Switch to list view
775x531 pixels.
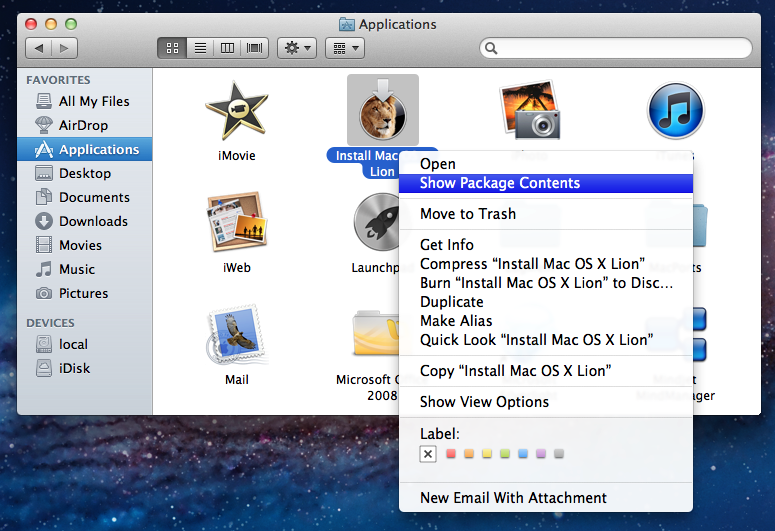click(200, 48)
